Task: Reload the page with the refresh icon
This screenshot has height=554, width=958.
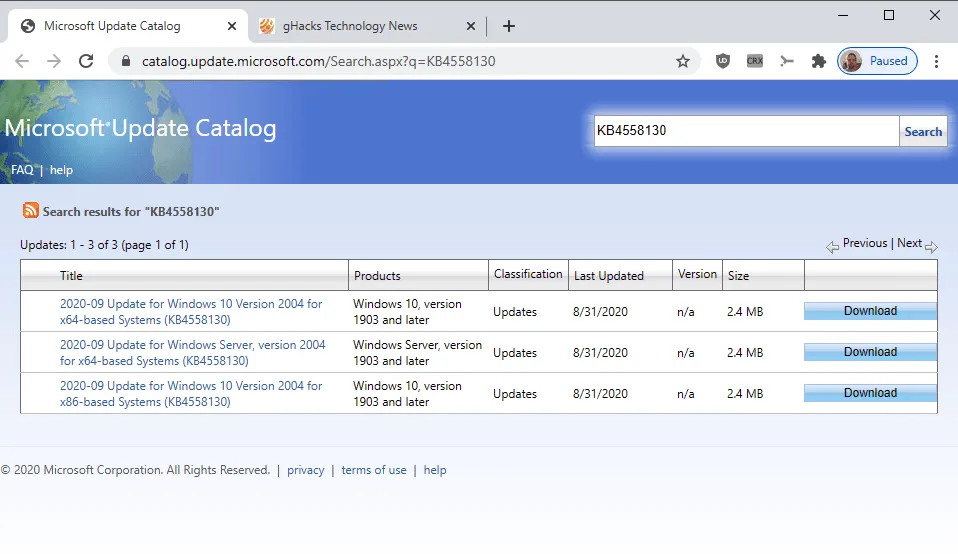Action: (86, 61)
